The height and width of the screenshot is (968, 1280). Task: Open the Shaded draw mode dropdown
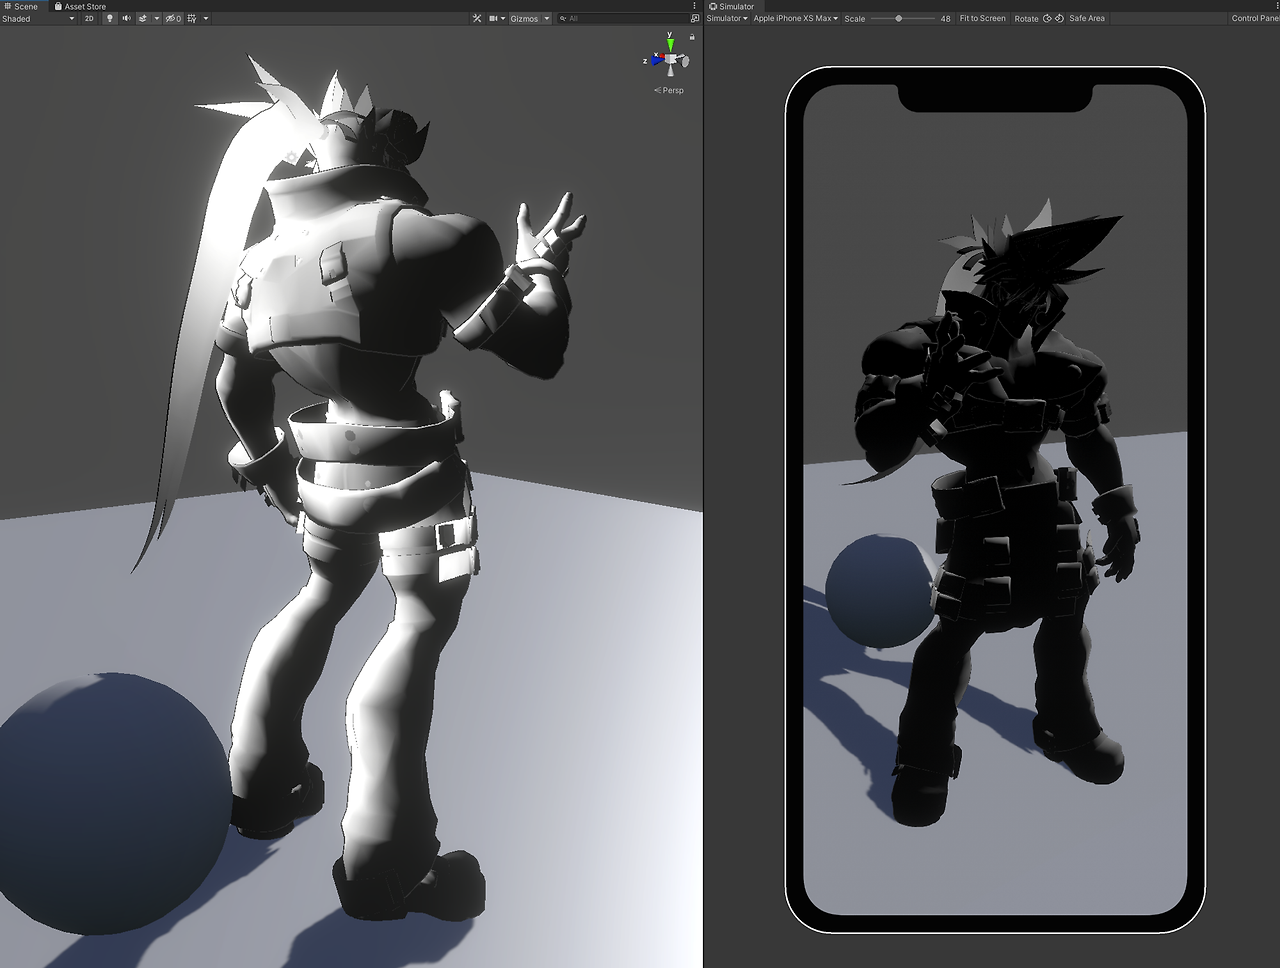[x=38, y=19]
